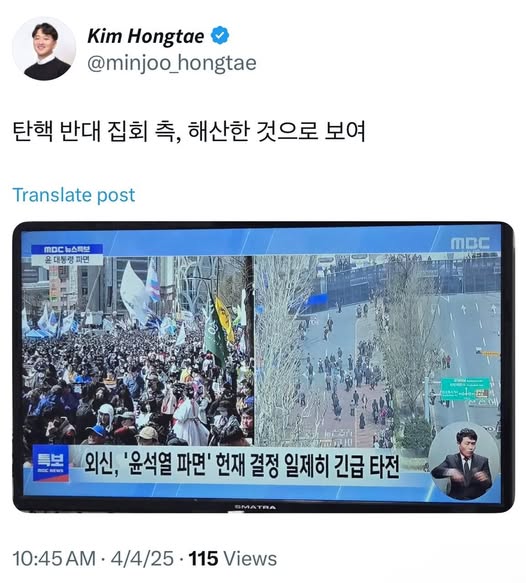This screenshot has height=583, width=526.
Task: Click the yellow flag in the crowd
Action: [225, 319]
